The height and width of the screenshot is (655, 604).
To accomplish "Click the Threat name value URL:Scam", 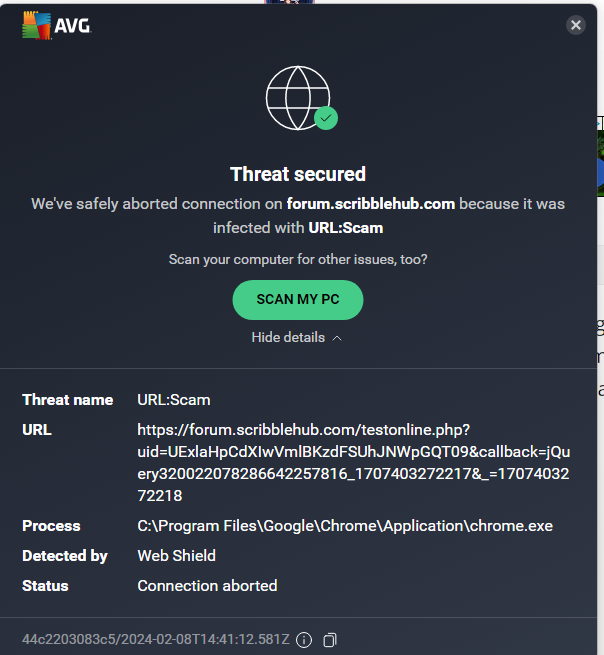I will [x=174, y=400].
